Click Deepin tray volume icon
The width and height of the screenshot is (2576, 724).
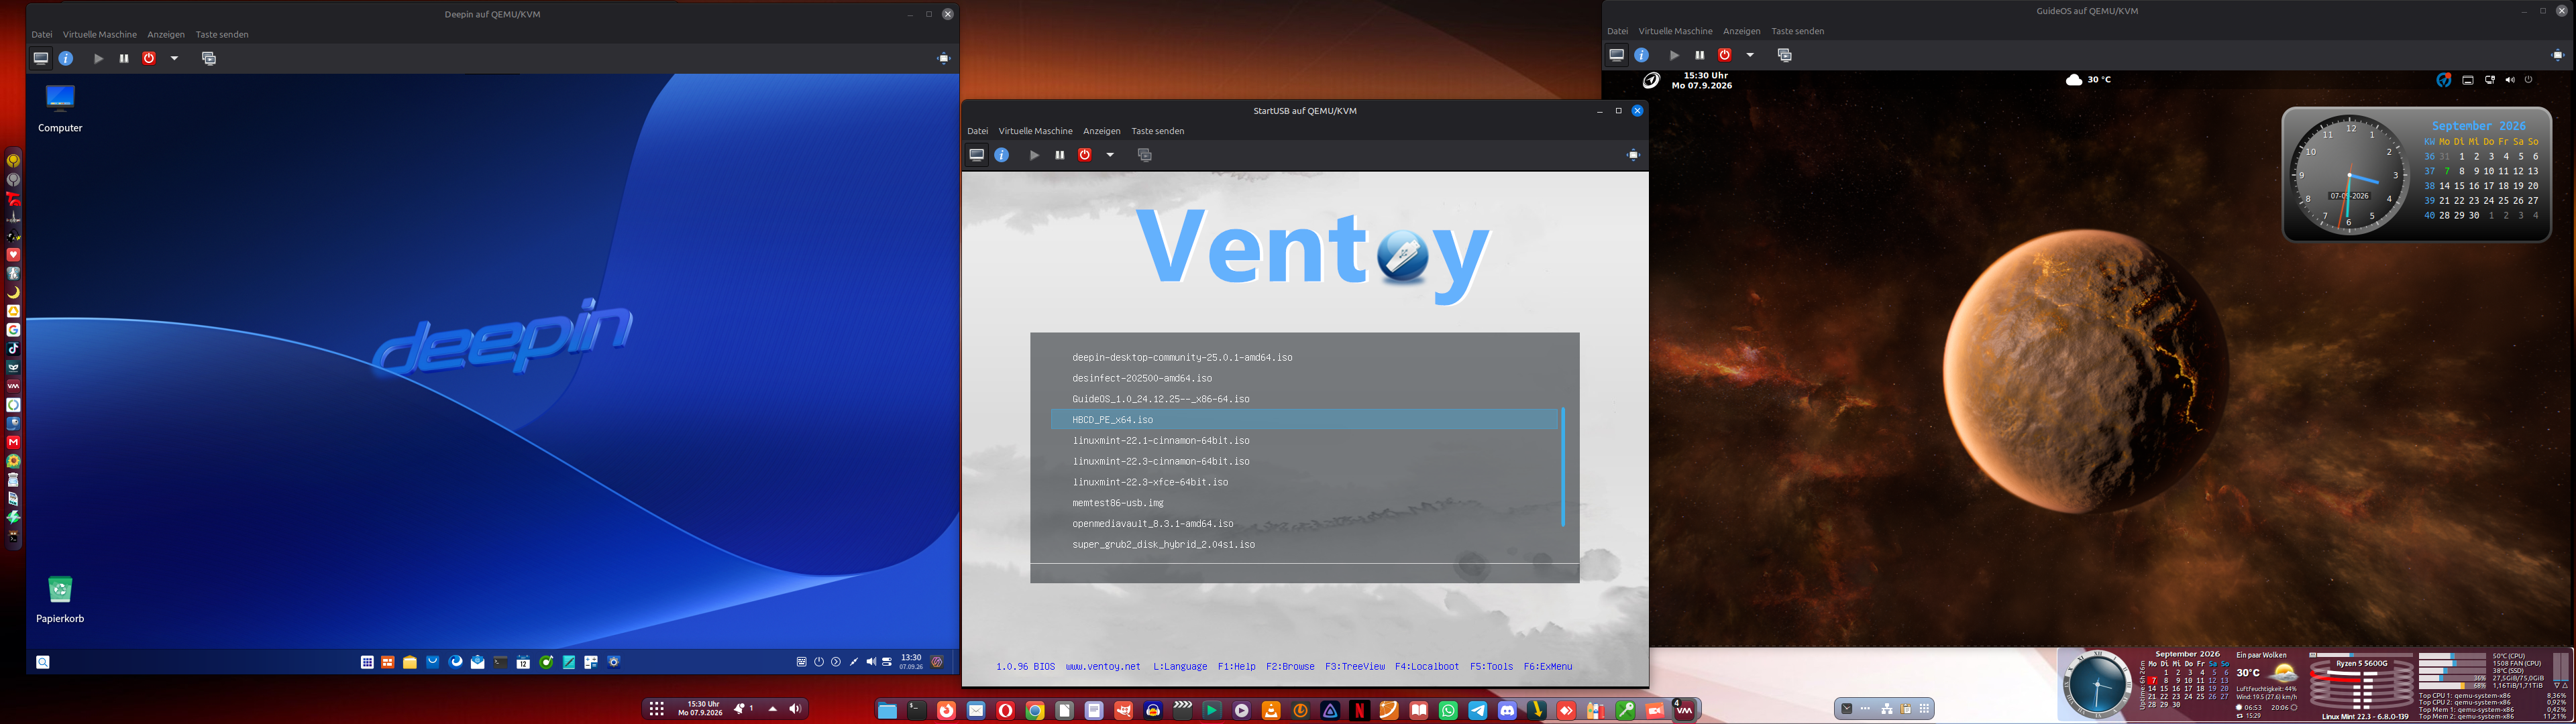tap(871, 662)
